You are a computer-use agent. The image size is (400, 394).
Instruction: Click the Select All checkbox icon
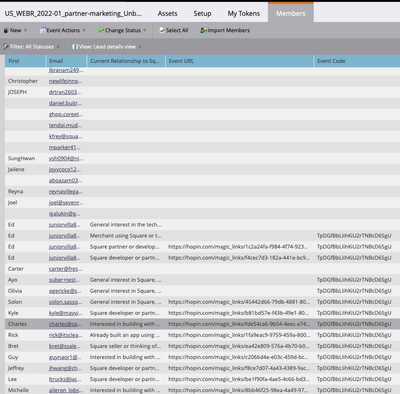click(x=162, y=30)
